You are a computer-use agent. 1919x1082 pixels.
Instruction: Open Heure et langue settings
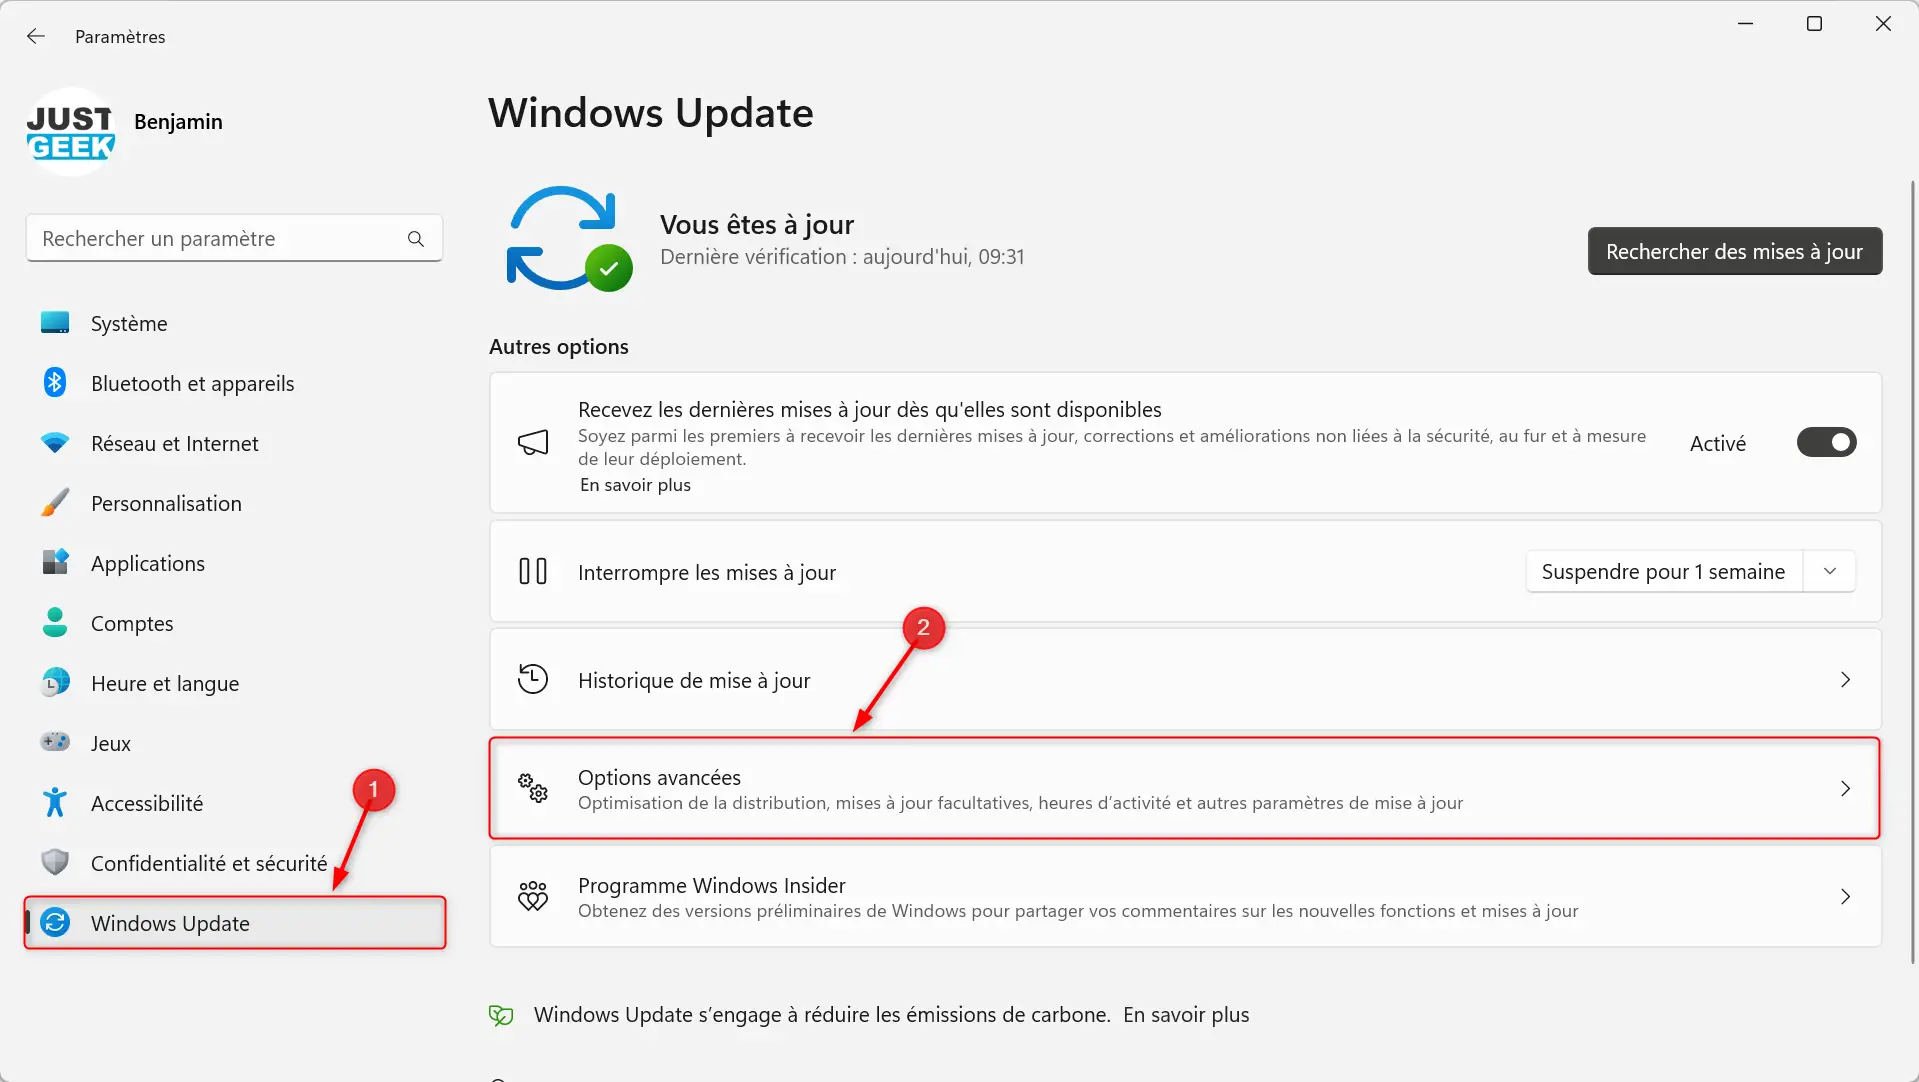tap(234, 683)
